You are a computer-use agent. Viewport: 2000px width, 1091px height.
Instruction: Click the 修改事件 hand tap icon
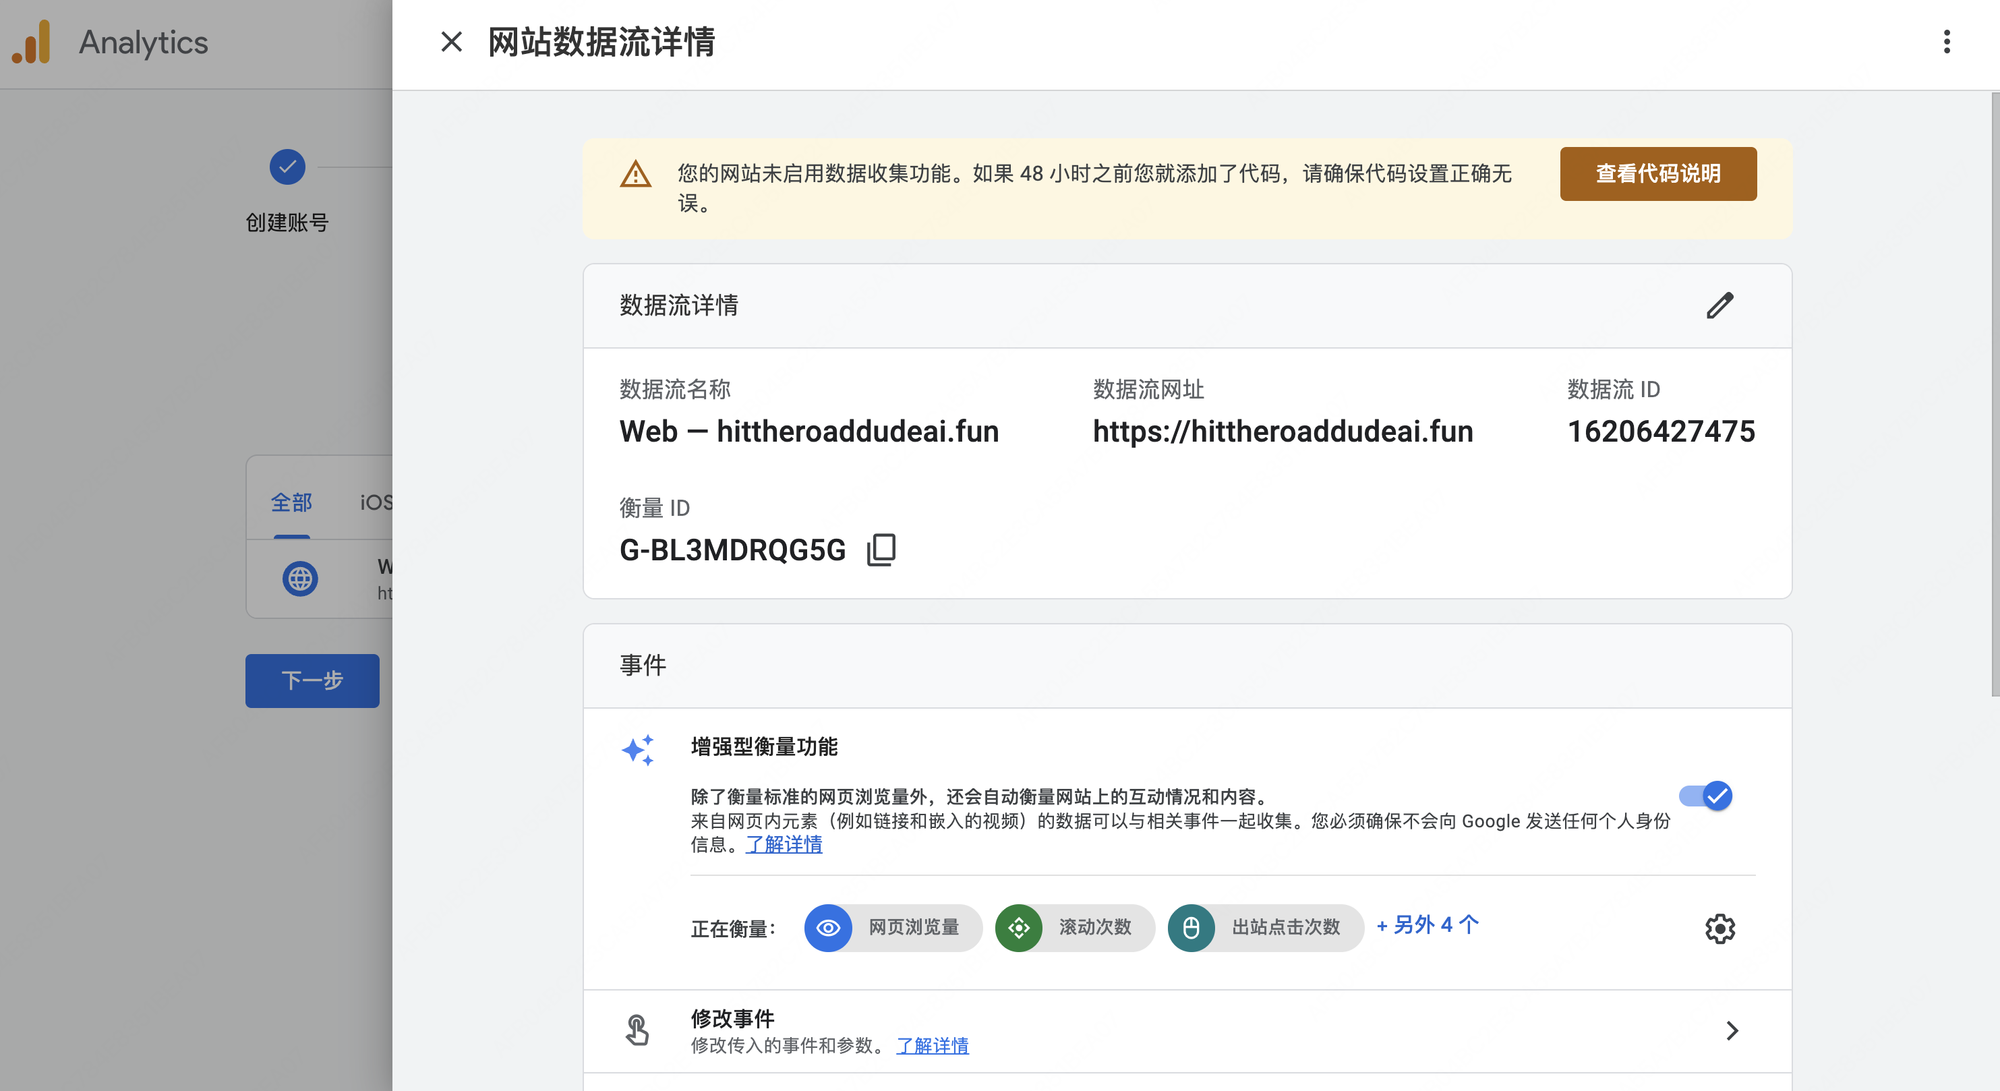click(637, 1030)
